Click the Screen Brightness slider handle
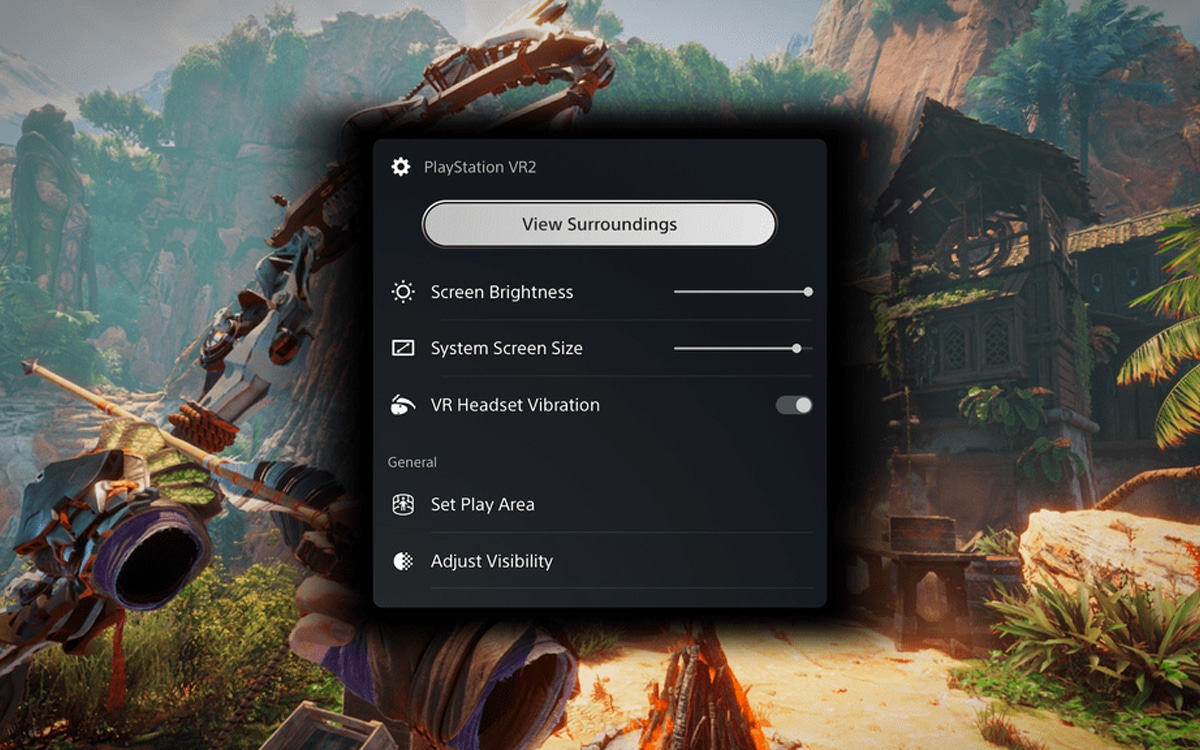1200x750 pixels. click(x=808, y=292)
